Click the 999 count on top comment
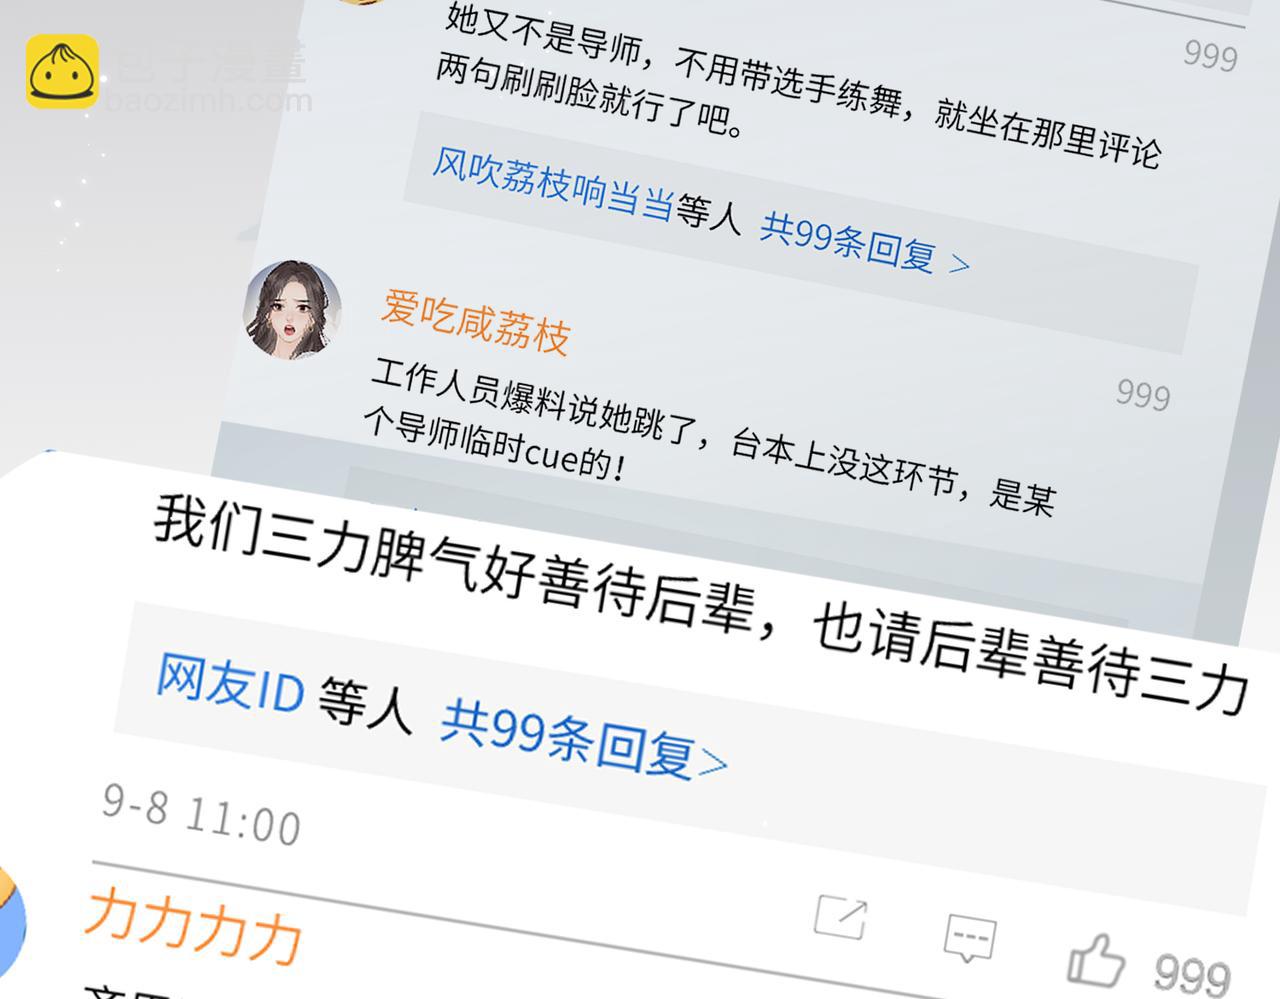 (1210, 55)
